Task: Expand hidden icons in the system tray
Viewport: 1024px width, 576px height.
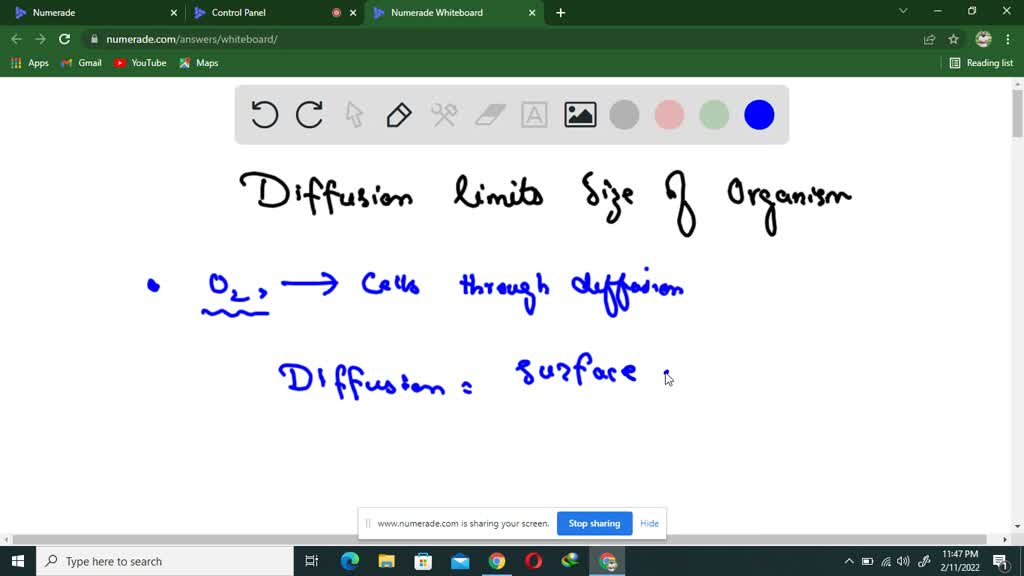Action: (x=849, y=561)
